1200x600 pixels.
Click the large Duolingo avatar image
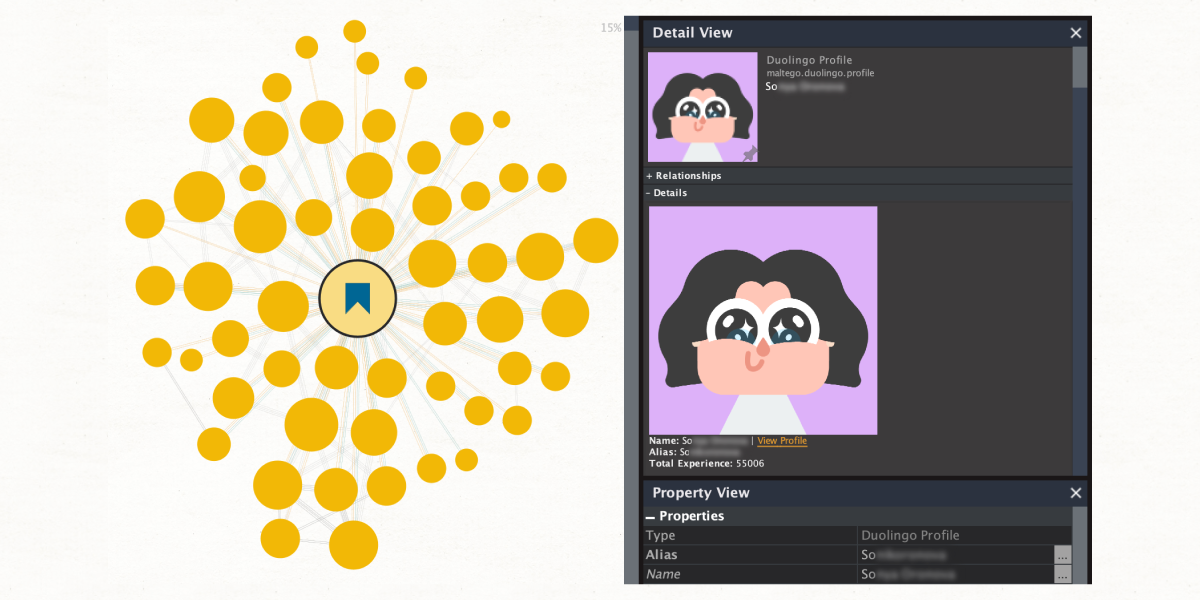tap(763, 321)
